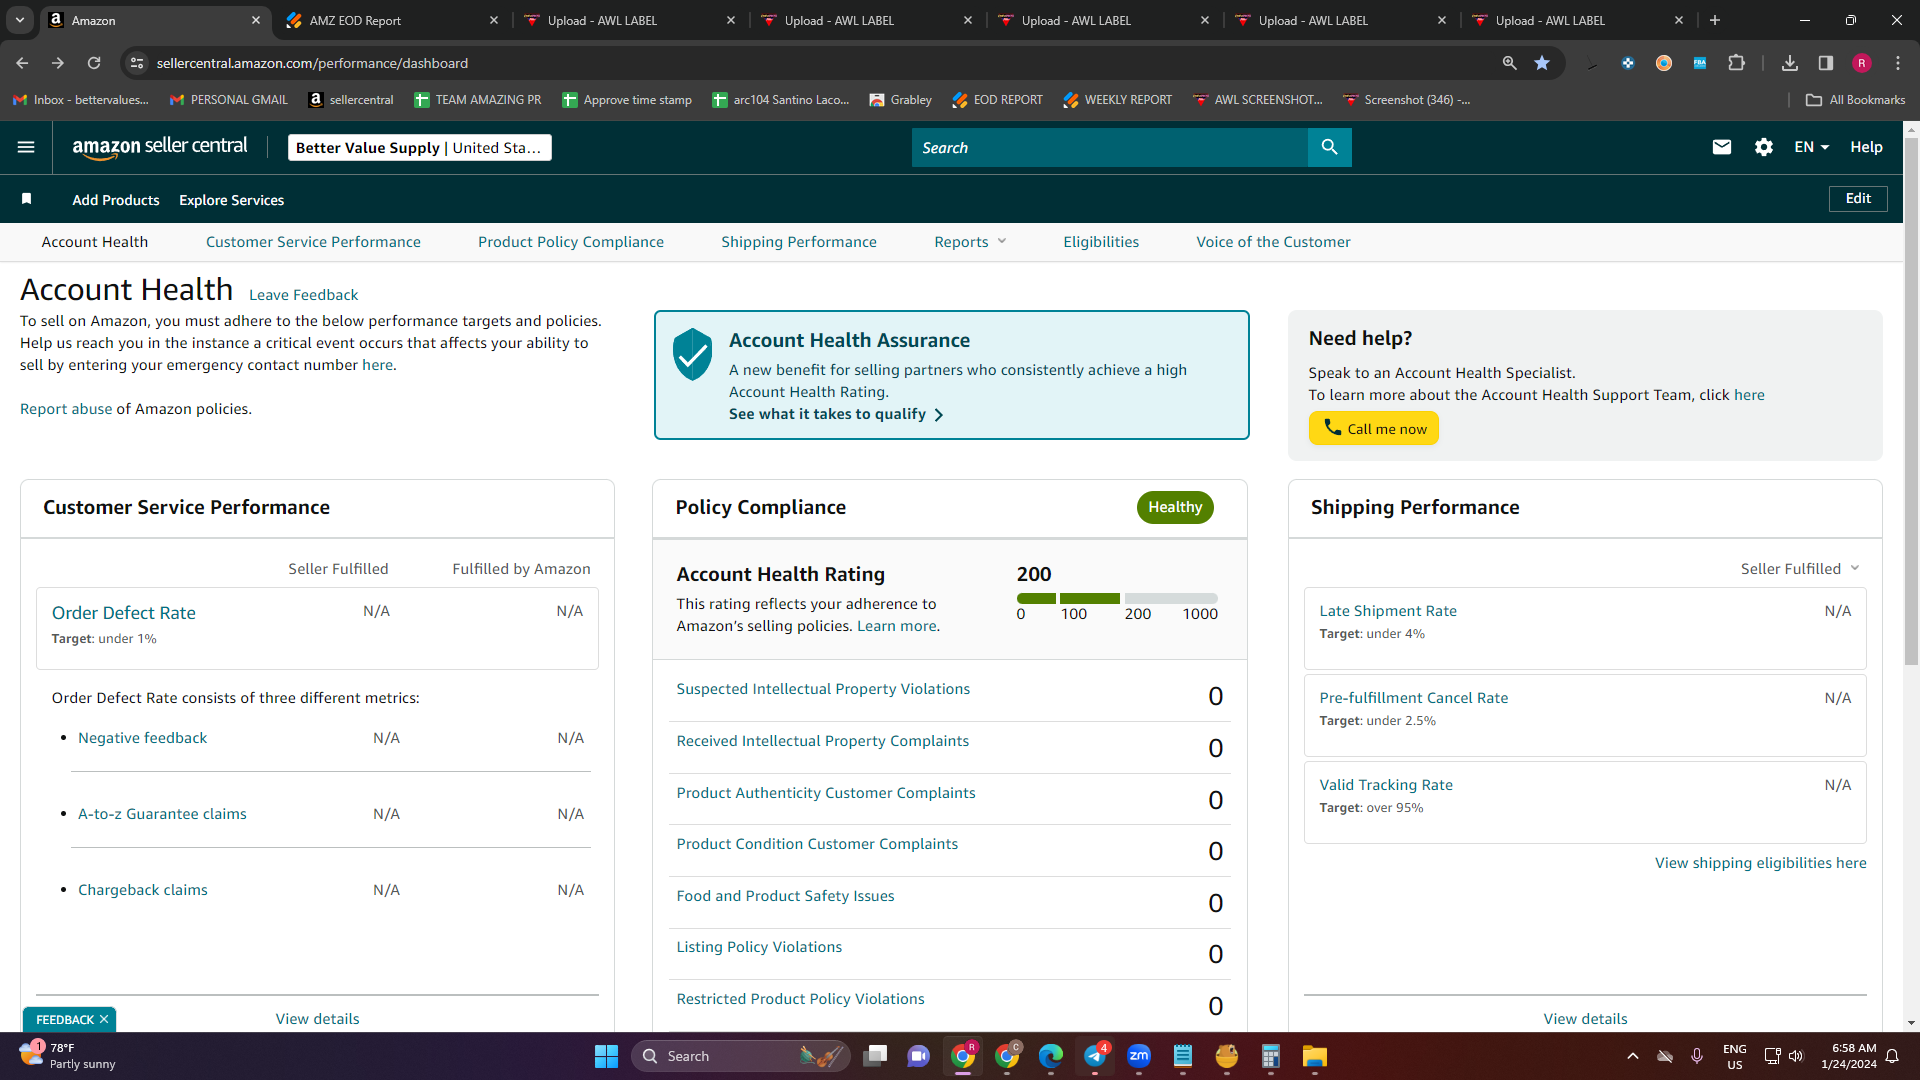
Task: Open the Valid Tracking Rate link
Action: click(1386, 785)
